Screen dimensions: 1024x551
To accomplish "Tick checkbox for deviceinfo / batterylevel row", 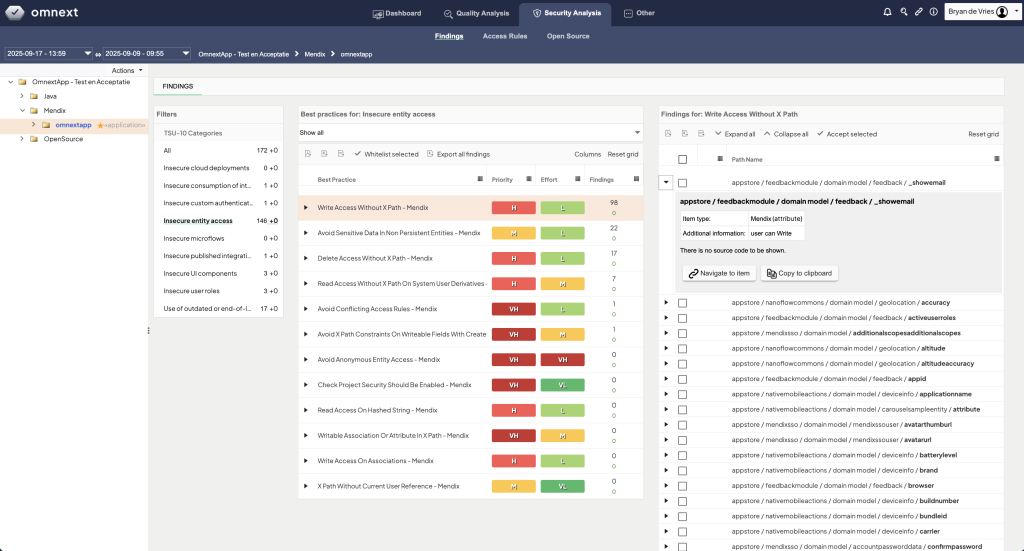I will [682, 456].
